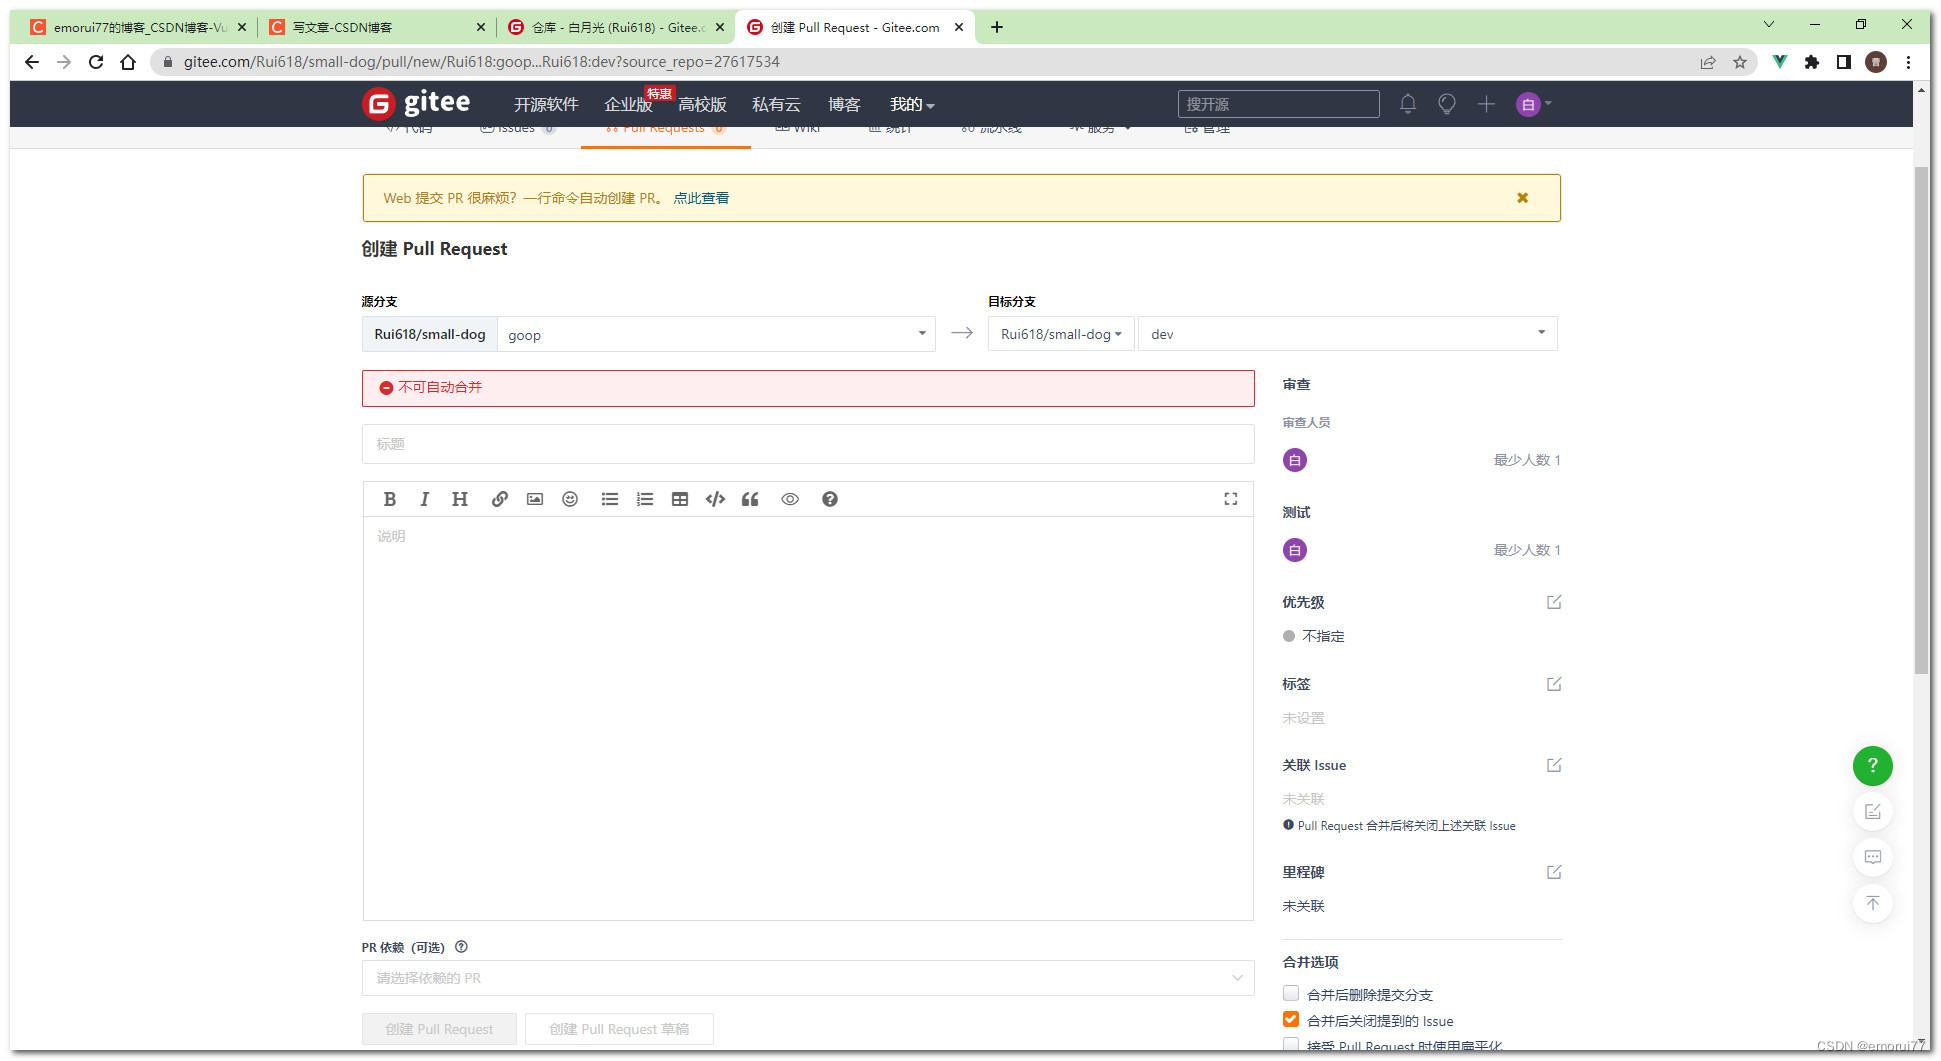Bookmark page with star icon
Viewport: 1941px width, 1061px height.
1740,62
